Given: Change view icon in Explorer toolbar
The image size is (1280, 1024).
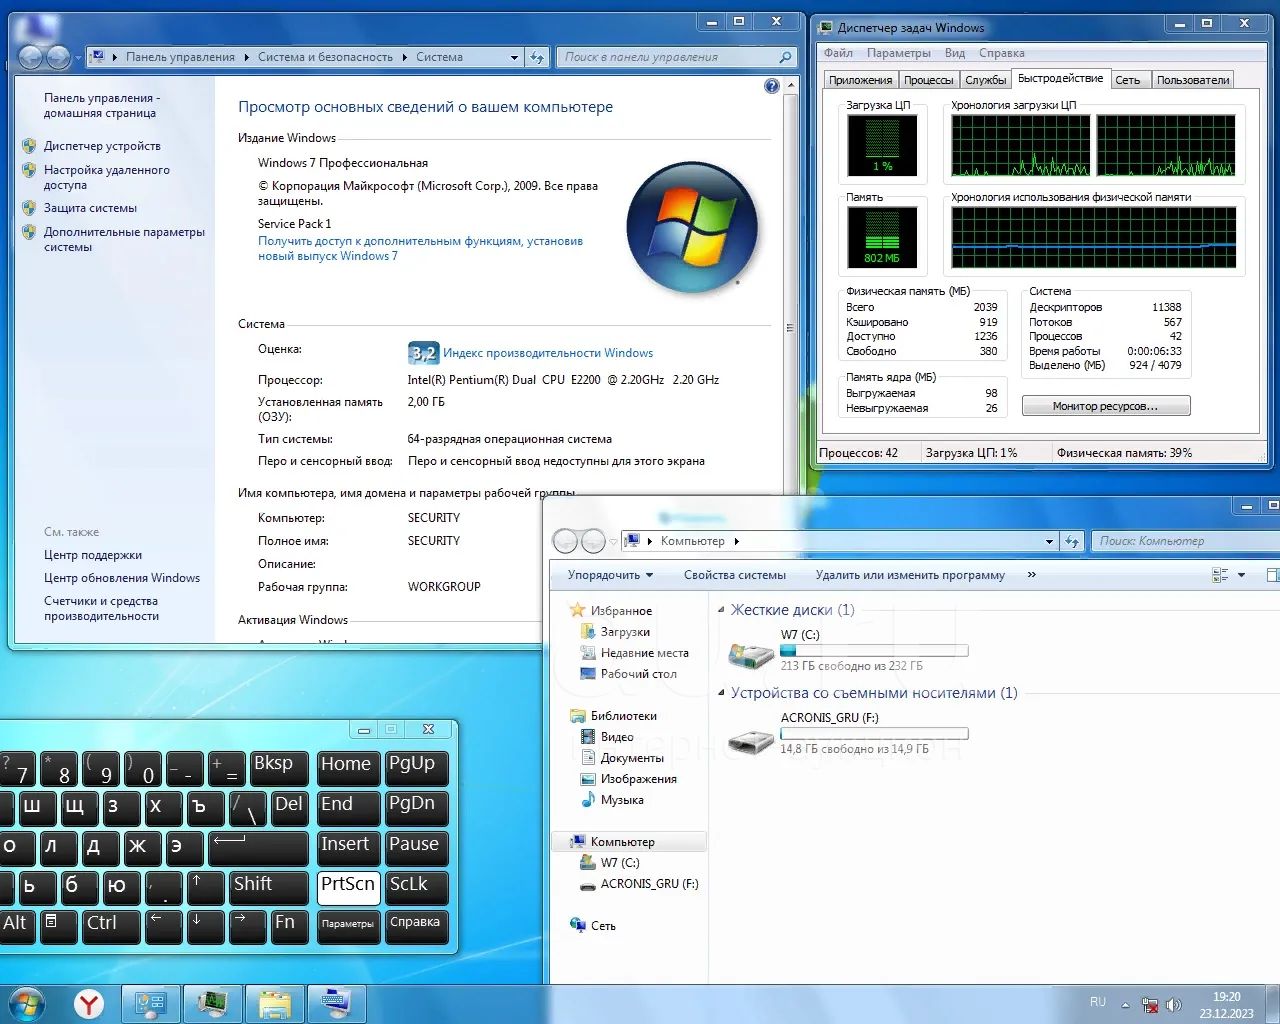Looking at the screenshot, I should pos(1220,575).
